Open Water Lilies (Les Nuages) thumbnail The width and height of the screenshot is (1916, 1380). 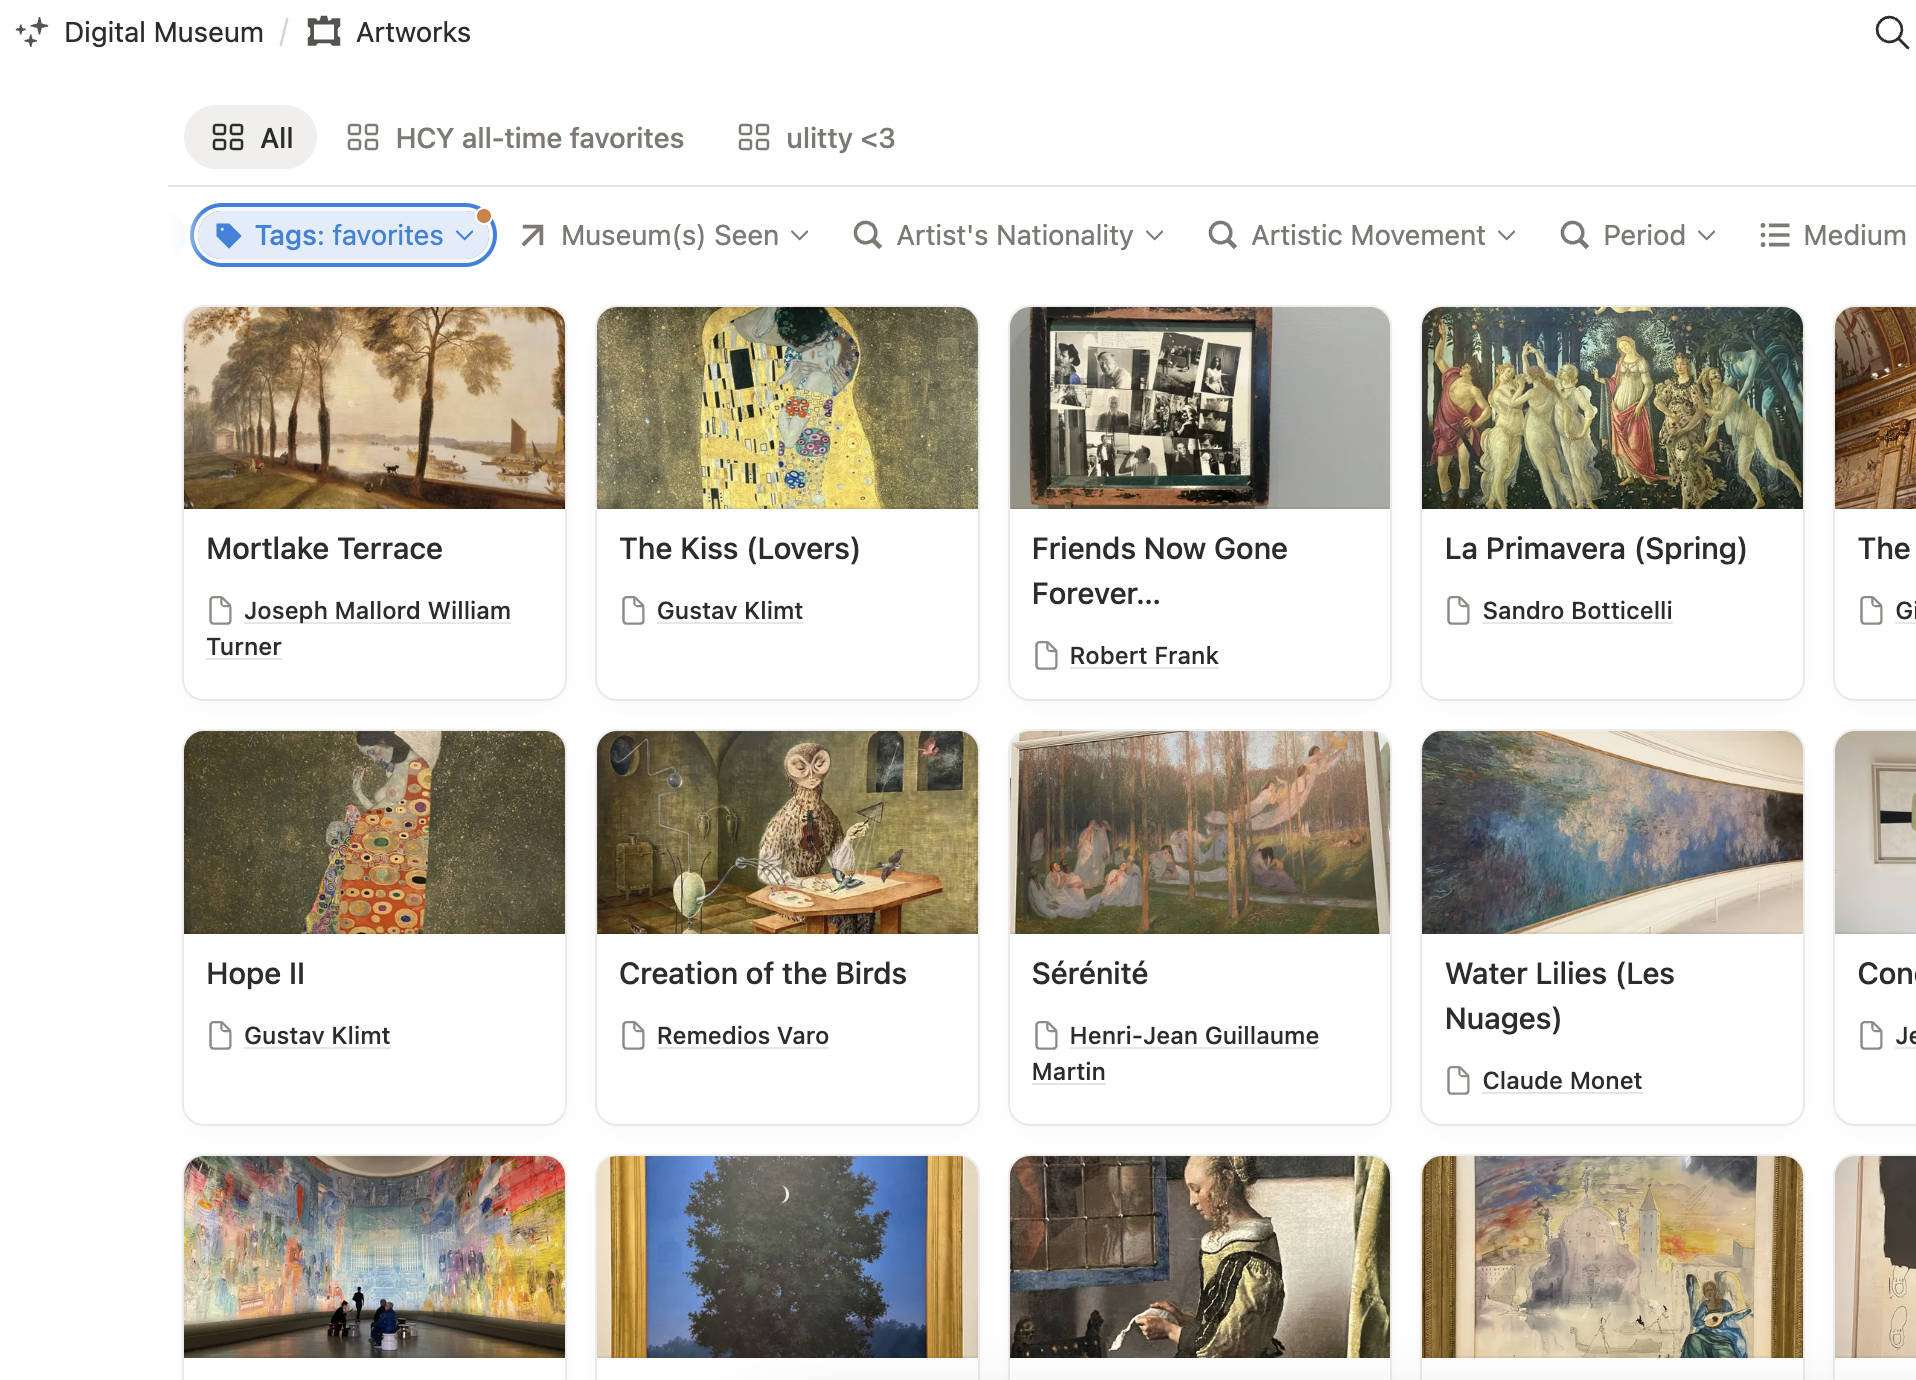pos(1612,832)
